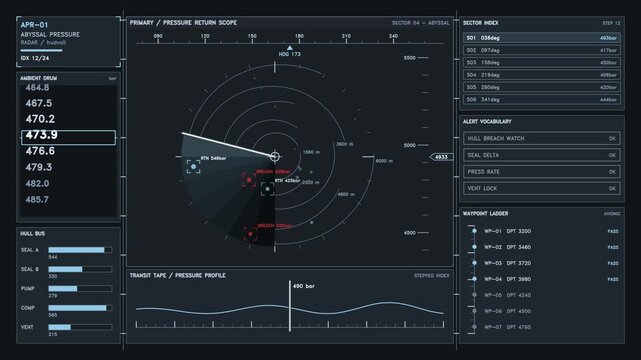
Task: Click the lower red BREACH target reticle
Action: pyautogui.click(x=251, y=234)
